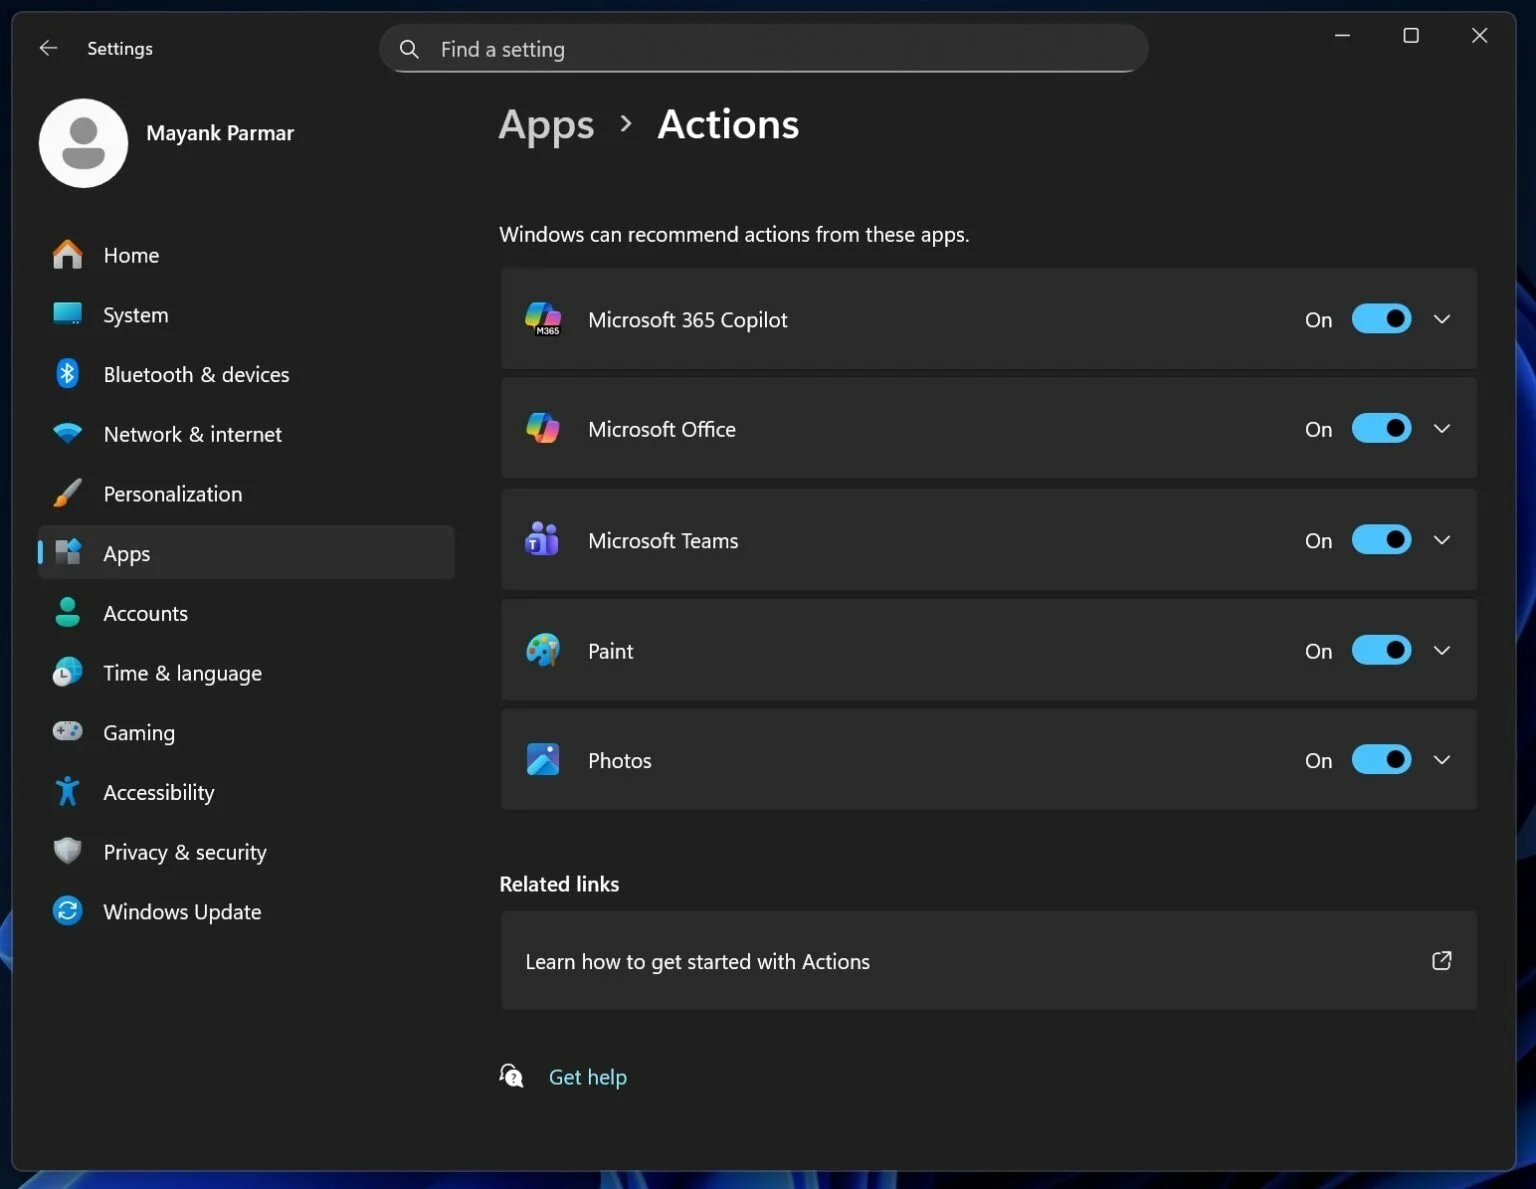Disable actions for Paint
Screen dimensions: 1536x1189
pos(1381,650)
